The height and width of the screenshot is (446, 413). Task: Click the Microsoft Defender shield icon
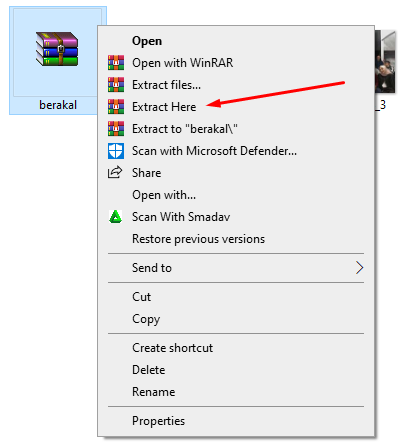(116, 151)
